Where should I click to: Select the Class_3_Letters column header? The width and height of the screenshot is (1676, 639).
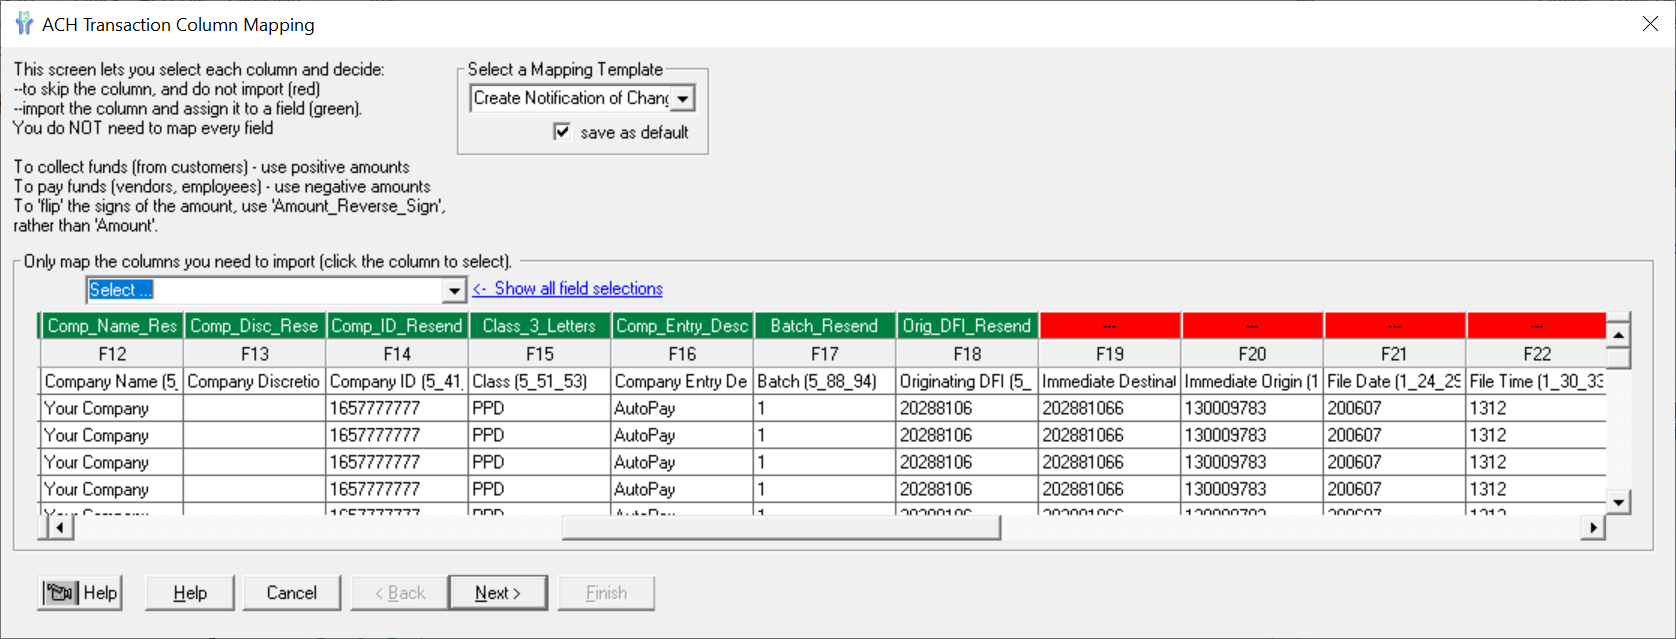(x=539, y=326)
